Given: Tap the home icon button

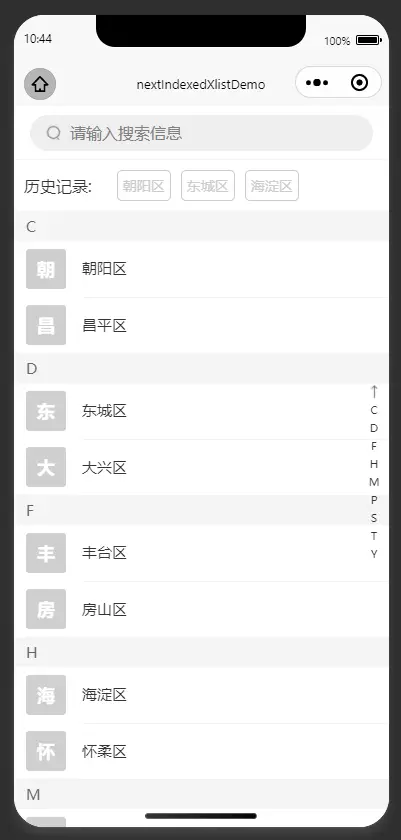Looking at the screenshot, I should pos(40,84).
